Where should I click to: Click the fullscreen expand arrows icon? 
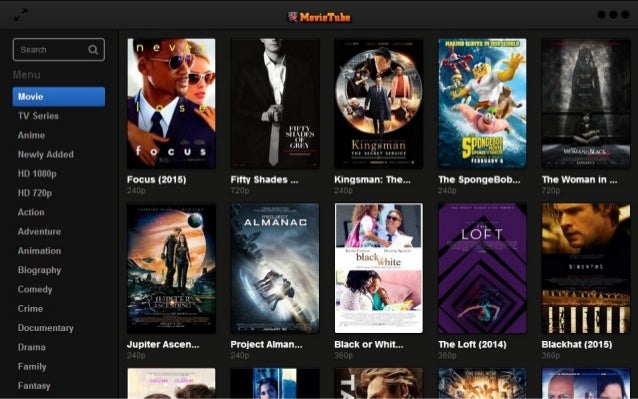21,15
